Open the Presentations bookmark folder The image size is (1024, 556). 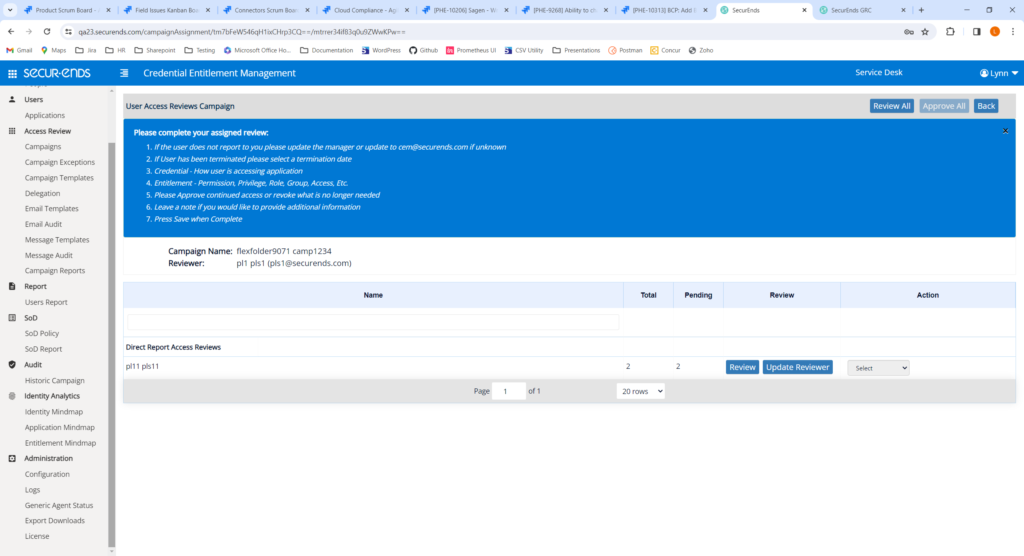tap(576, 50)
